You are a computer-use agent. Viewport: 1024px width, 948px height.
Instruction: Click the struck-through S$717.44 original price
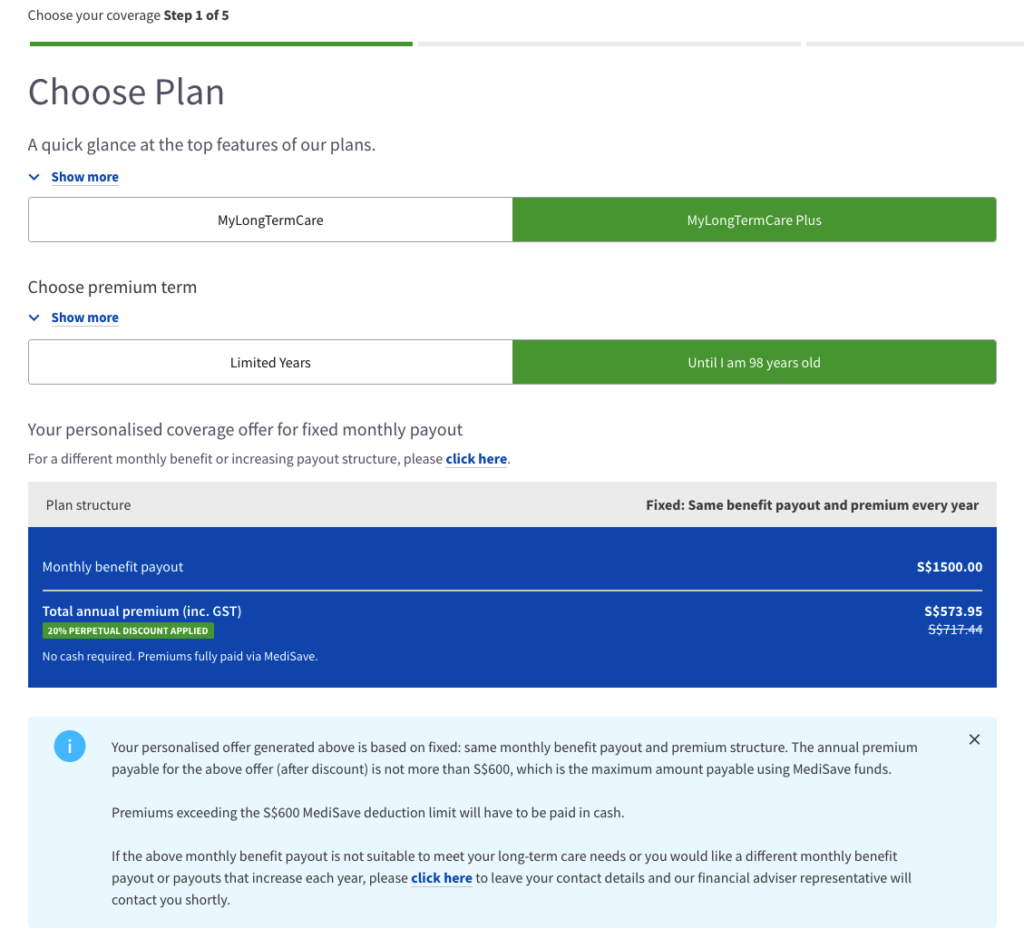955,629
